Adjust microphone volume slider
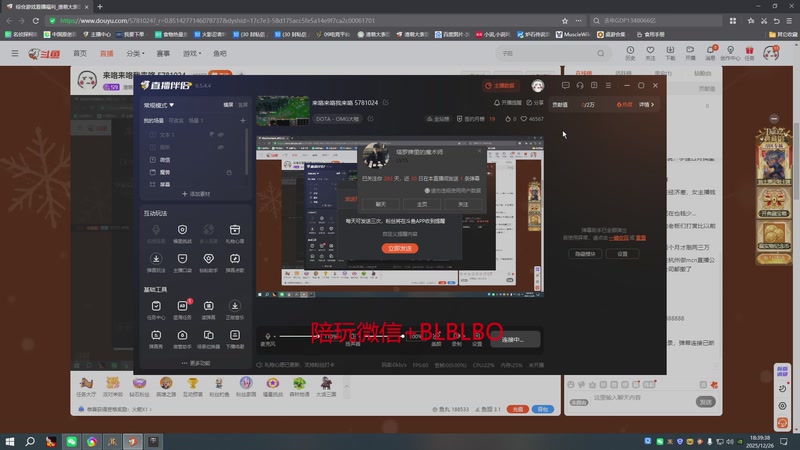Viewport: 800px width, 450px height. [298, 336]
